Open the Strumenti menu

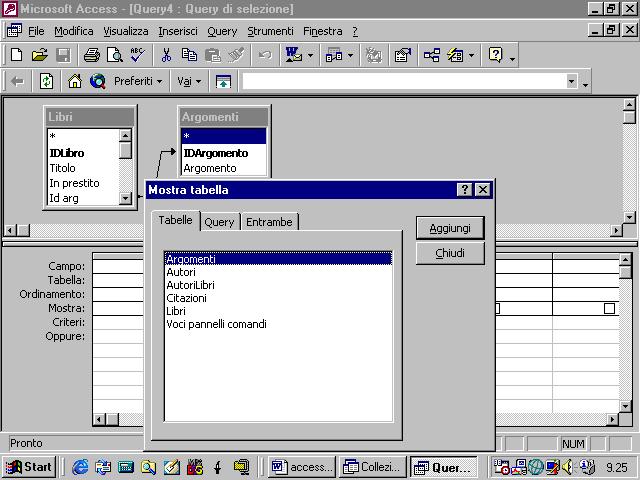click(x=270, y=31)
